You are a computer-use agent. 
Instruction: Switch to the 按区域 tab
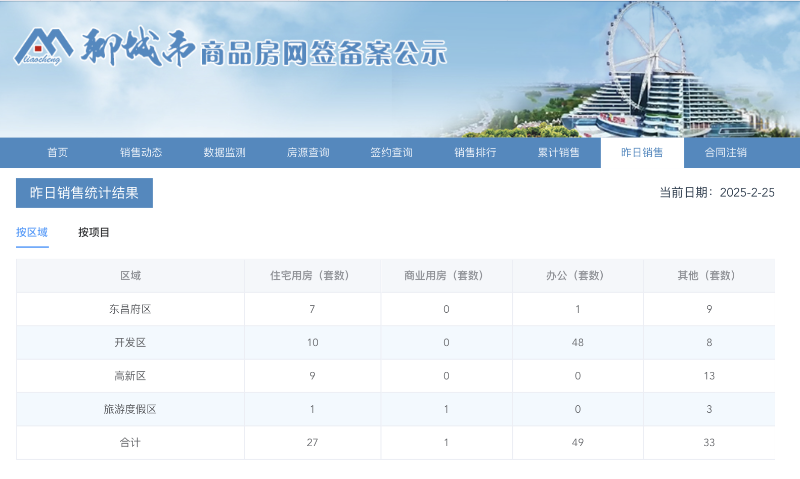point(32,233)
